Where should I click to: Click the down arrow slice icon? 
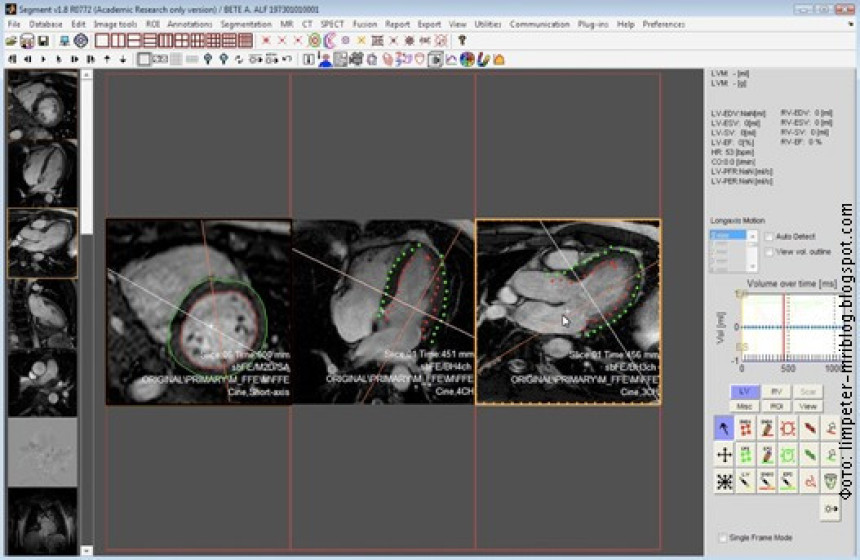pyautogui.click(x=123, y=59)
